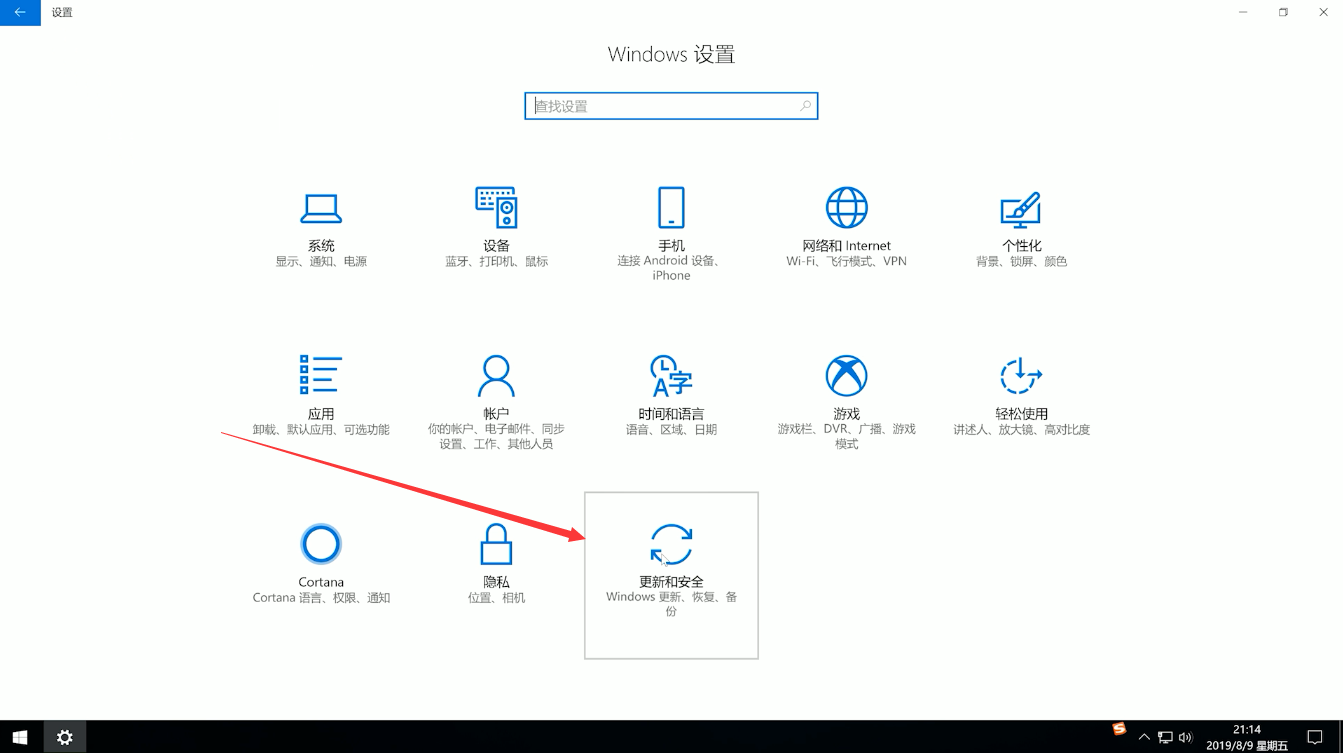Image resolution: width=1343 pixels, height=753 pixels.
Task: Minimize the 设置 window
Action: [x=1243, y=12]
